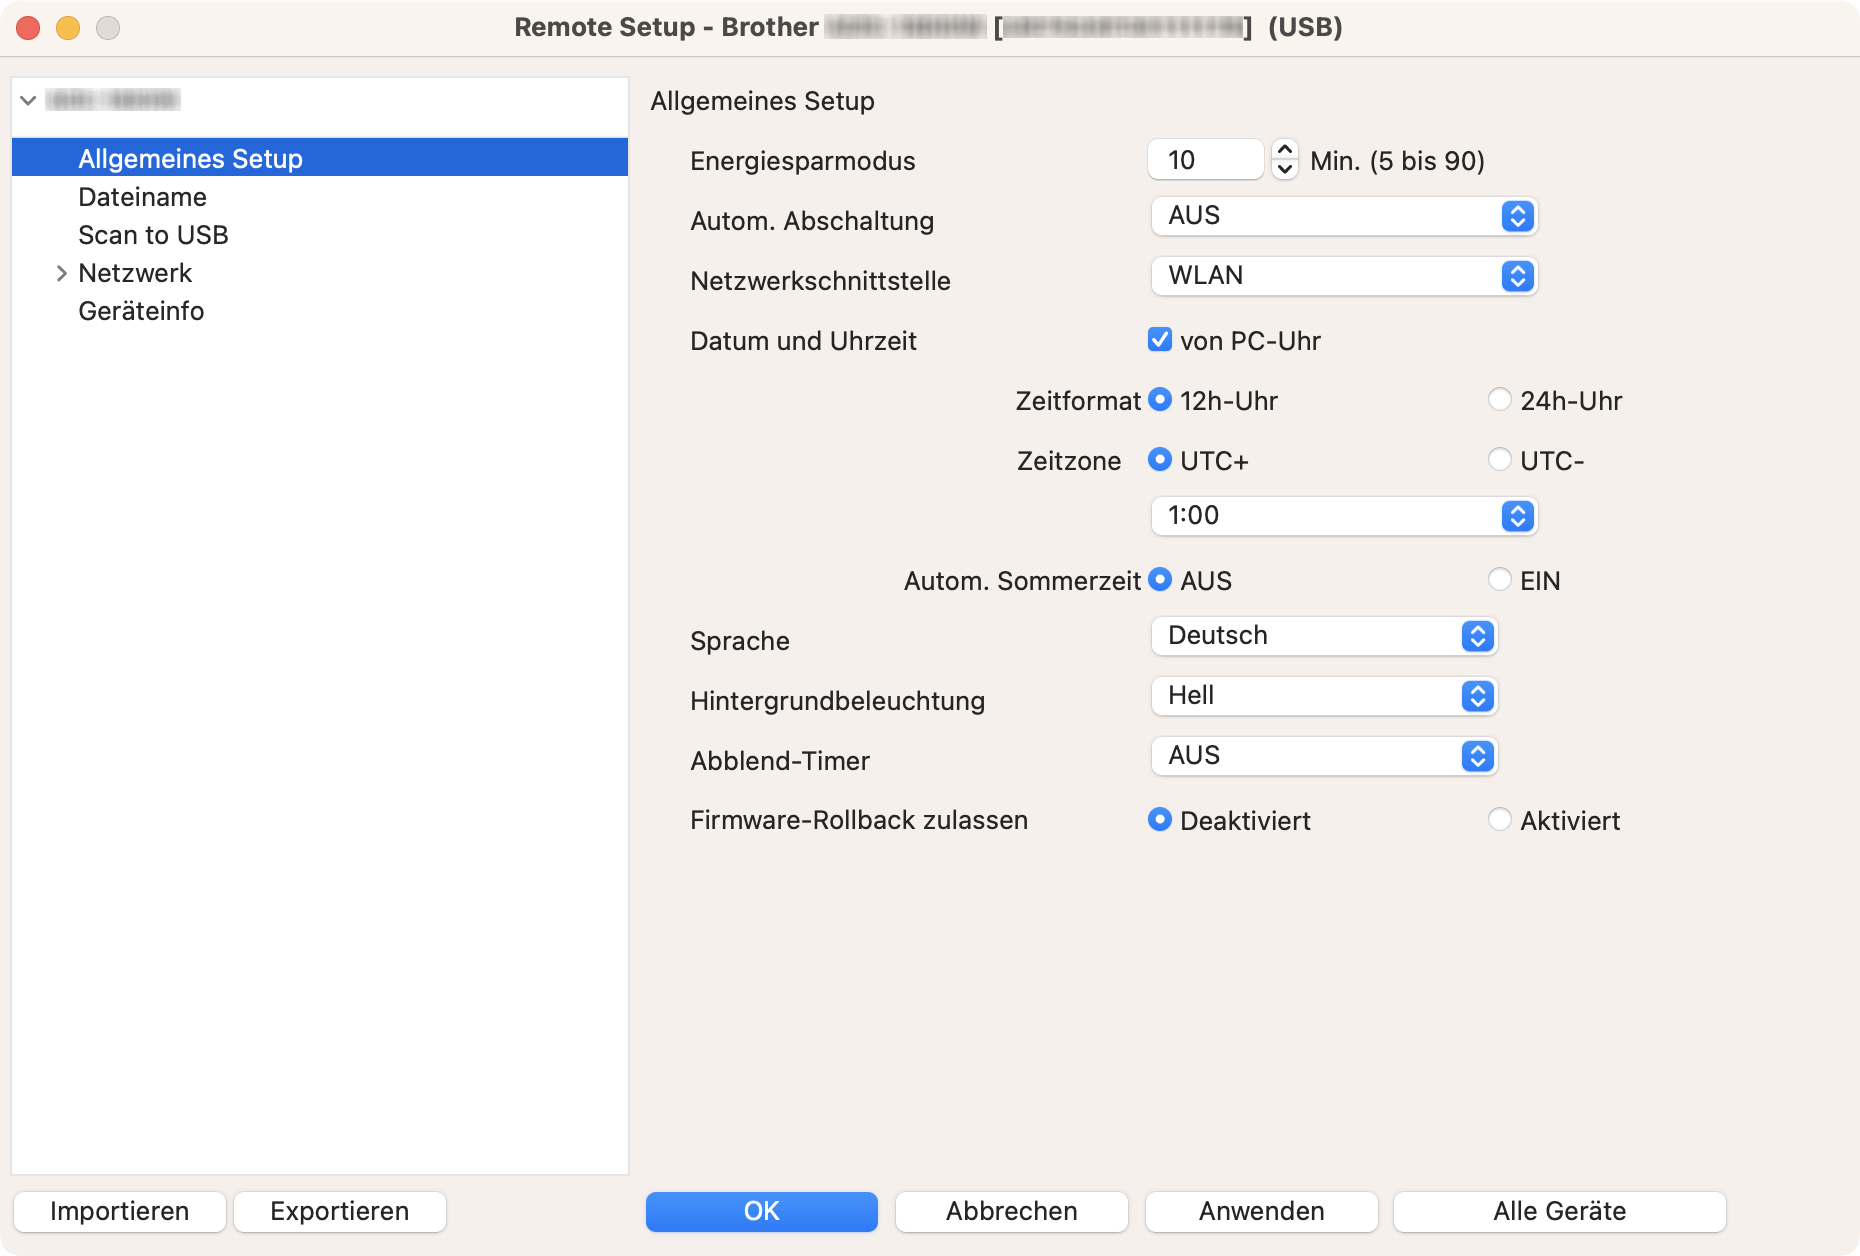1860x1256 pixels.
Task: Minimize the Remote Setup window
Action: (x=68, y=28)
